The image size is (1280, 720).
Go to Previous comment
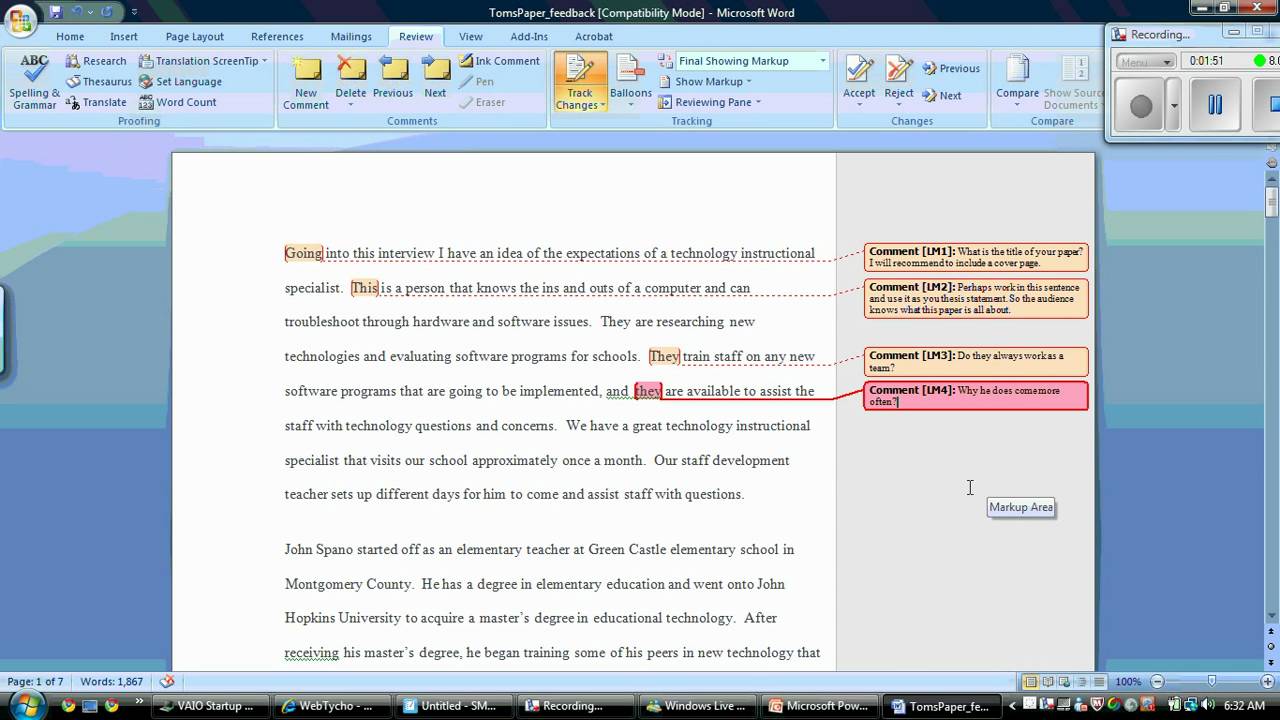coord(393,78)
